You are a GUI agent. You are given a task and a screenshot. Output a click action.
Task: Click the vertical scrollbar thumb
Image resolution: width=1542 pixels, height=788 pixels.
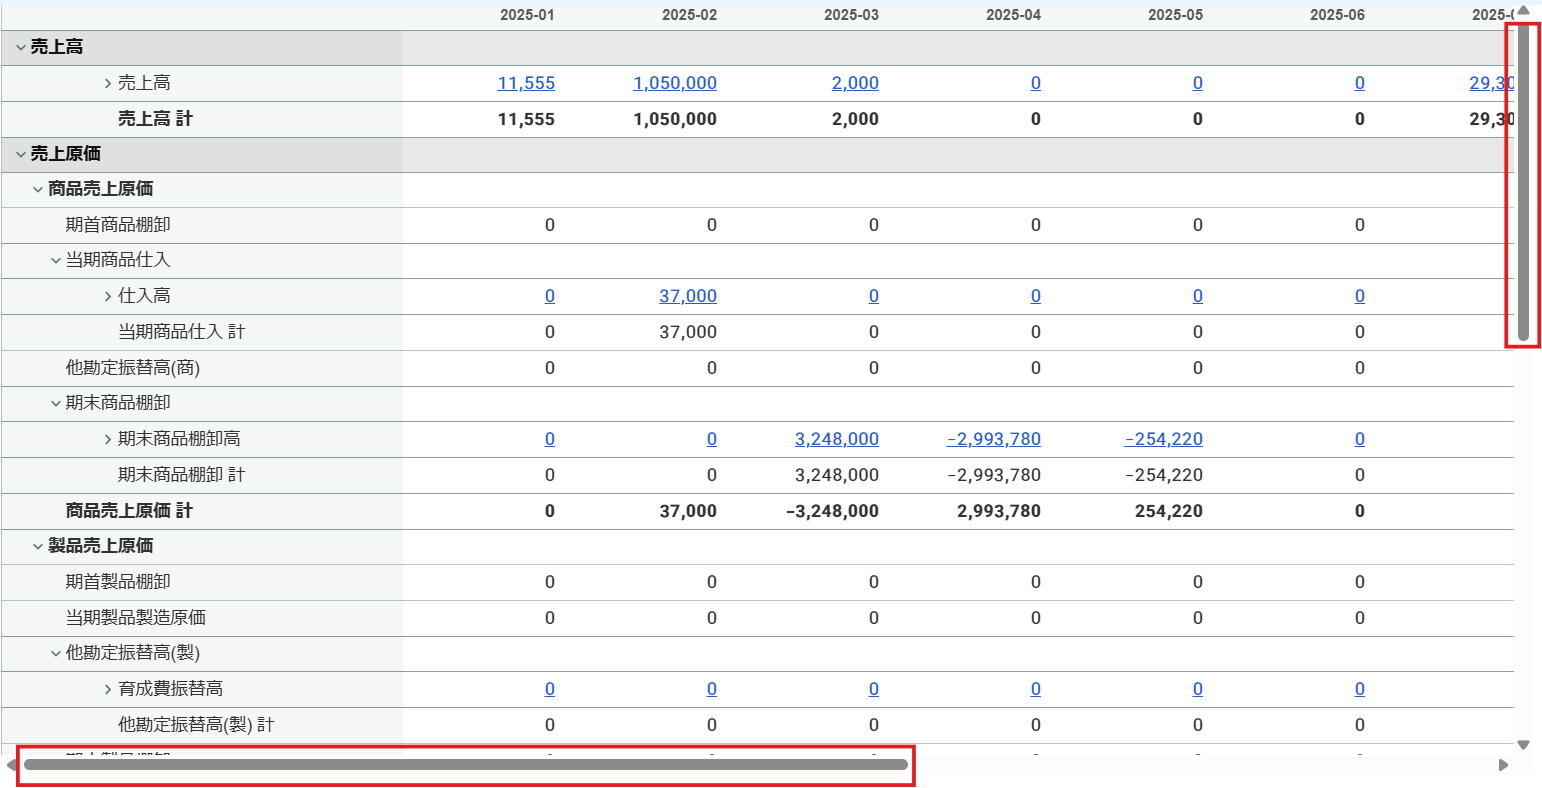pyautogui.click(x=1524, y=182)
